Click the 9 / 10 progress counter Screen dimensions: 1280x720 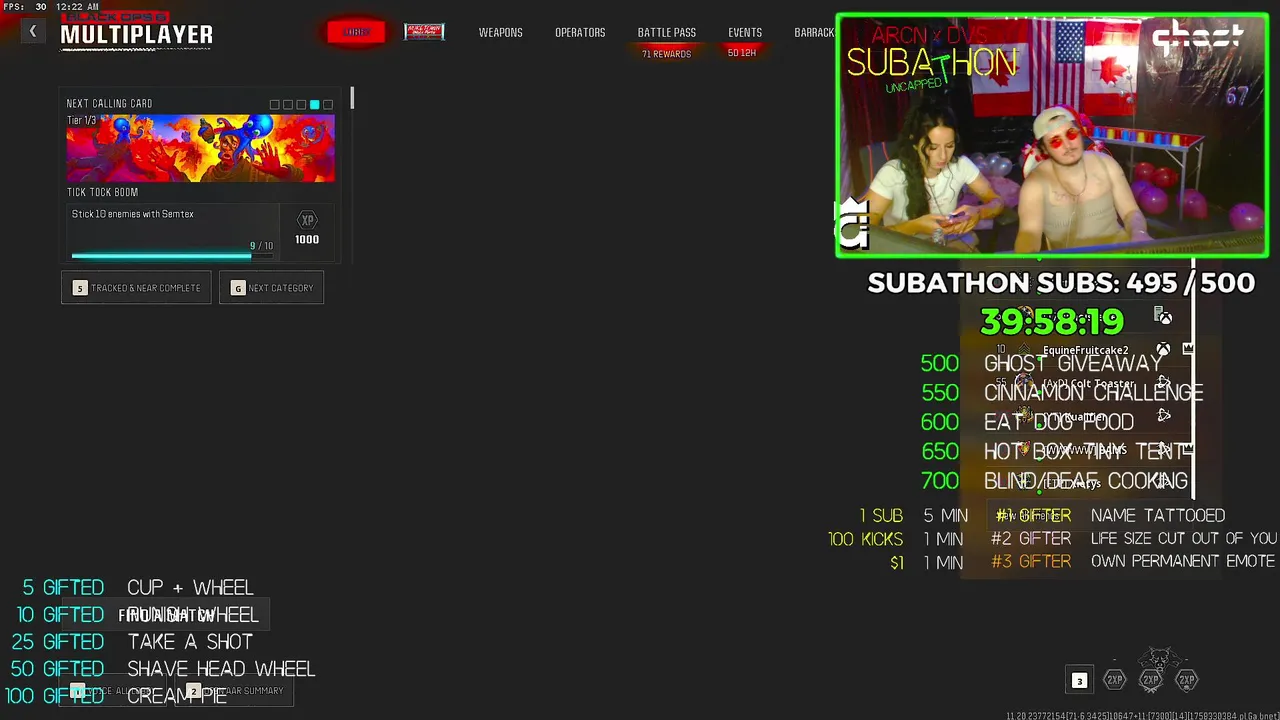coord(261,246)
